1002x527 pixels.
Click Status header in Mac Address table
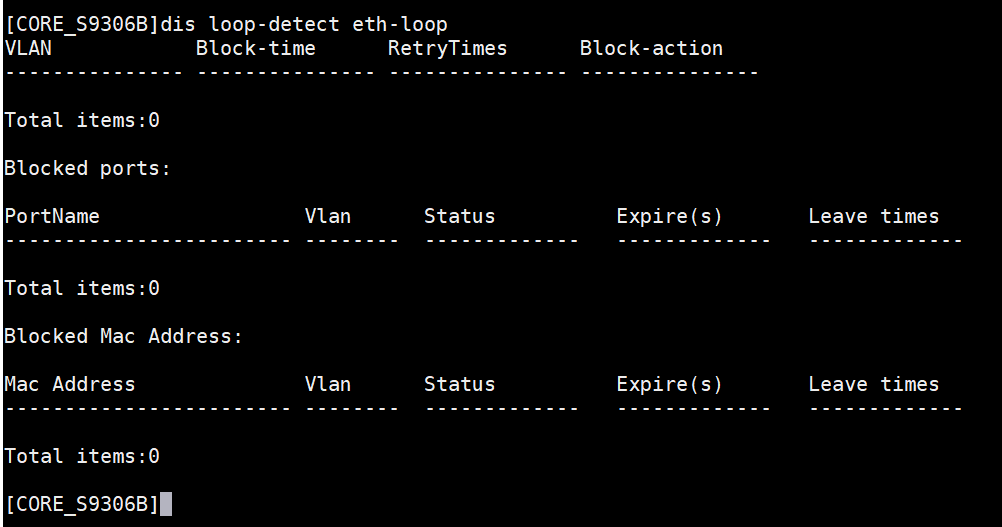point(459,385)
